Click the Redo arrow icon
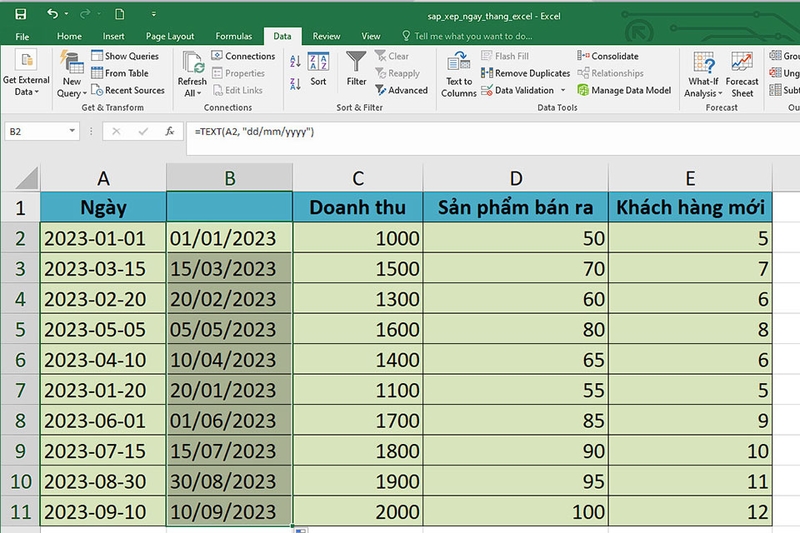800x533 pixels. (x=85, y=14)
